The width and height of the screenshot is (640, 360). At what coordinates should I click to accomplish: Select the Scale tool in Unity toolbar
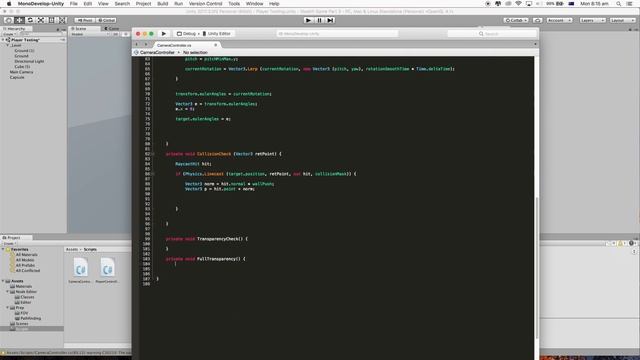[41, 20]
